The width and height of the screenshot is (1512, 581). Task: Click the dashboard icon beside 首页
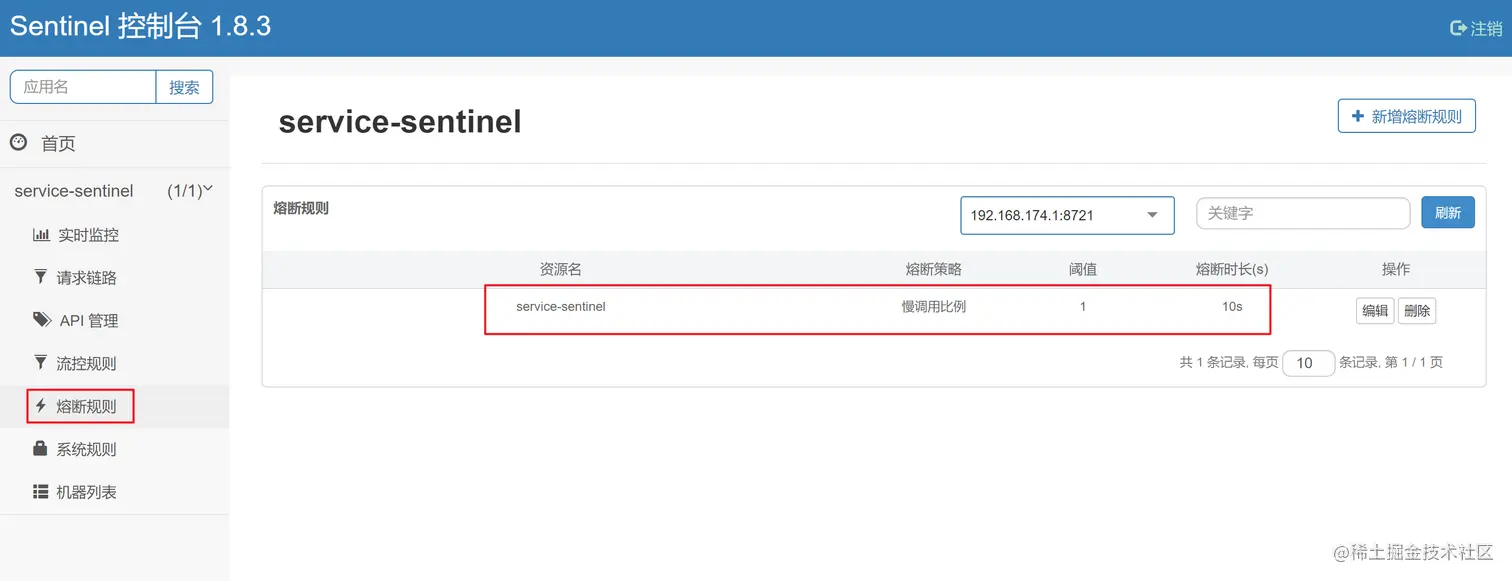(x=18, y=143)
